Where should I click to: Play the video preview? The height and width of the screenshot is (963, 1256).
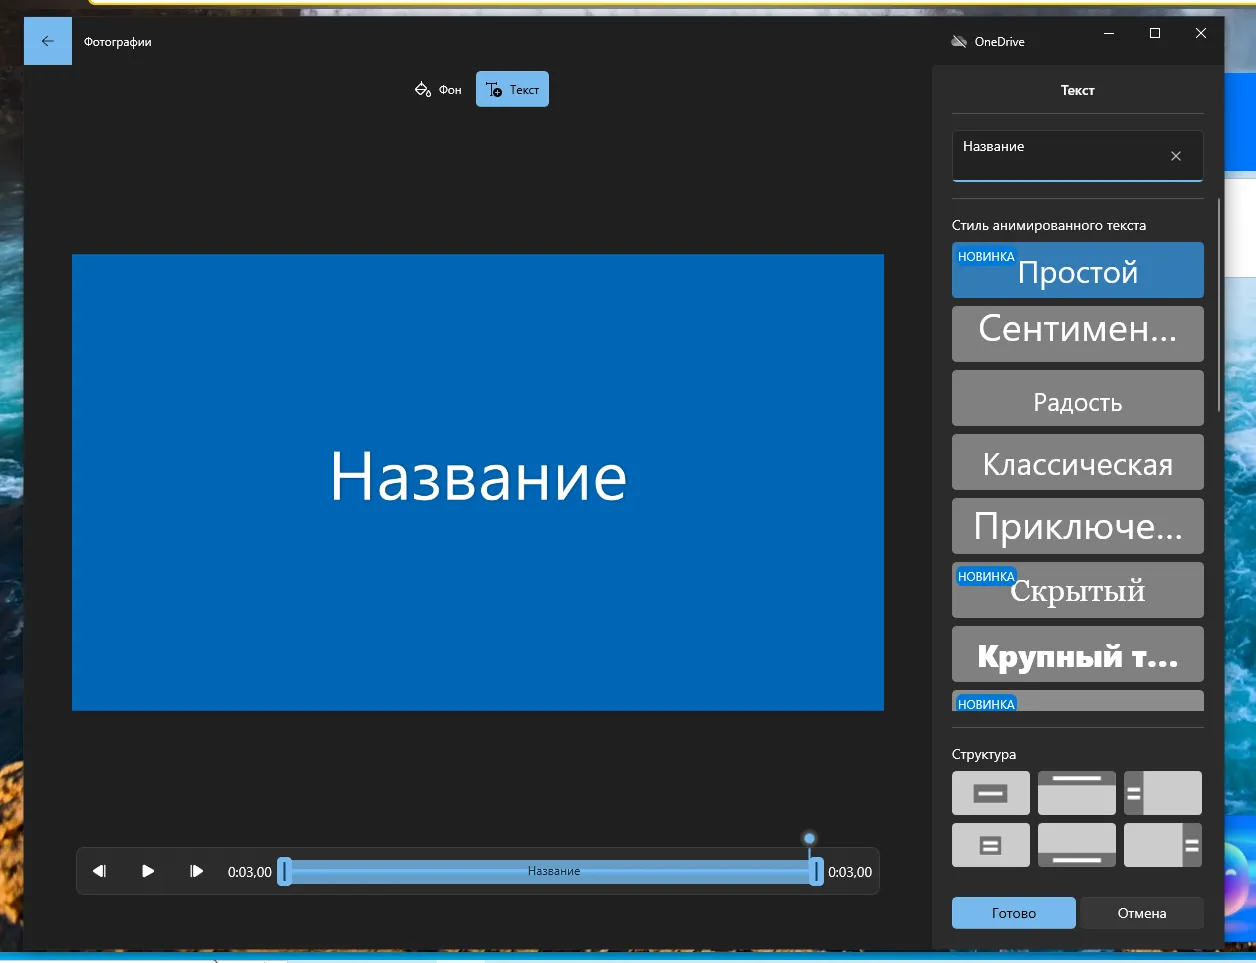(147, 871)
